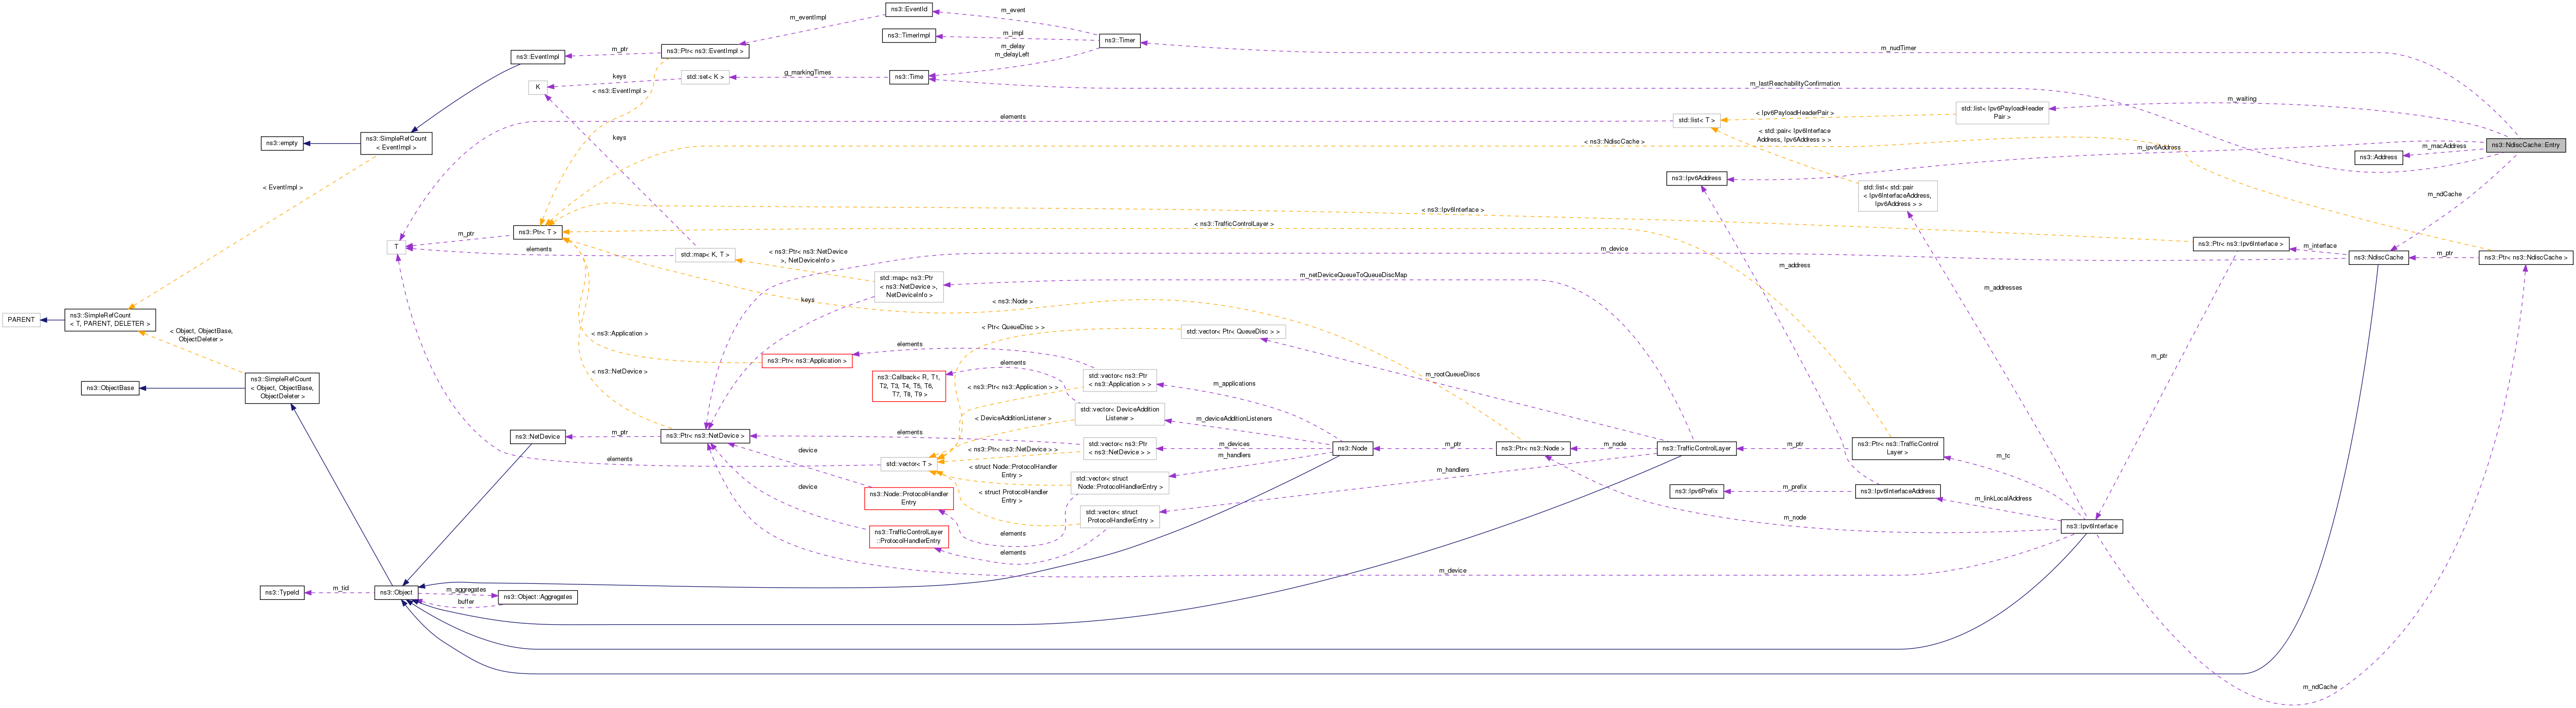This screenshot has height=708, width=2576.
Task: Click the ns3::Ipv6InterfaceAddress node
Action: coord(1897,491)
